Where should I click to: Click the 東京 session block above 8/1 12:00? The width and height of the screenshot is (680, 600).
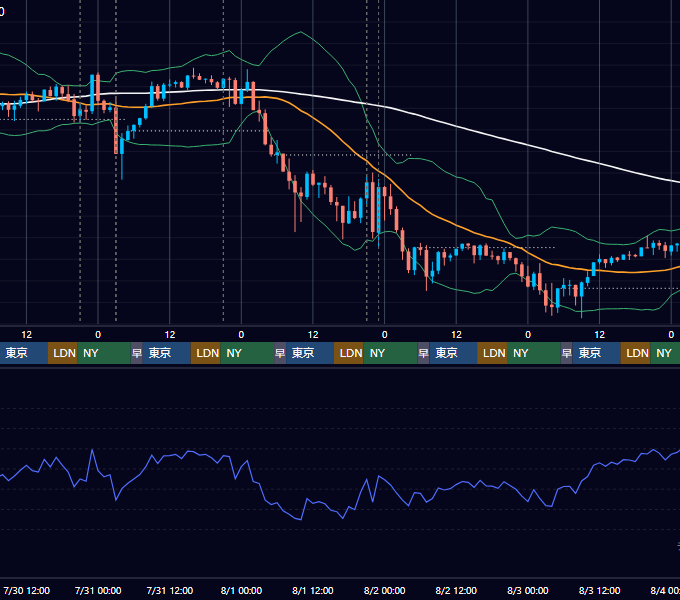point(310,353)
